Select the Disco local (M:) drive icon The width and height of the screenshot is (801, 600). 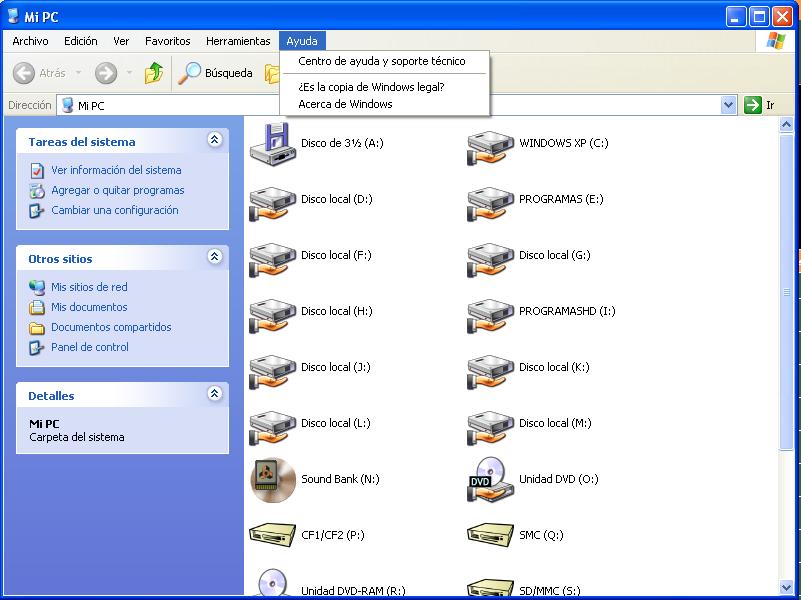(490, 428)
